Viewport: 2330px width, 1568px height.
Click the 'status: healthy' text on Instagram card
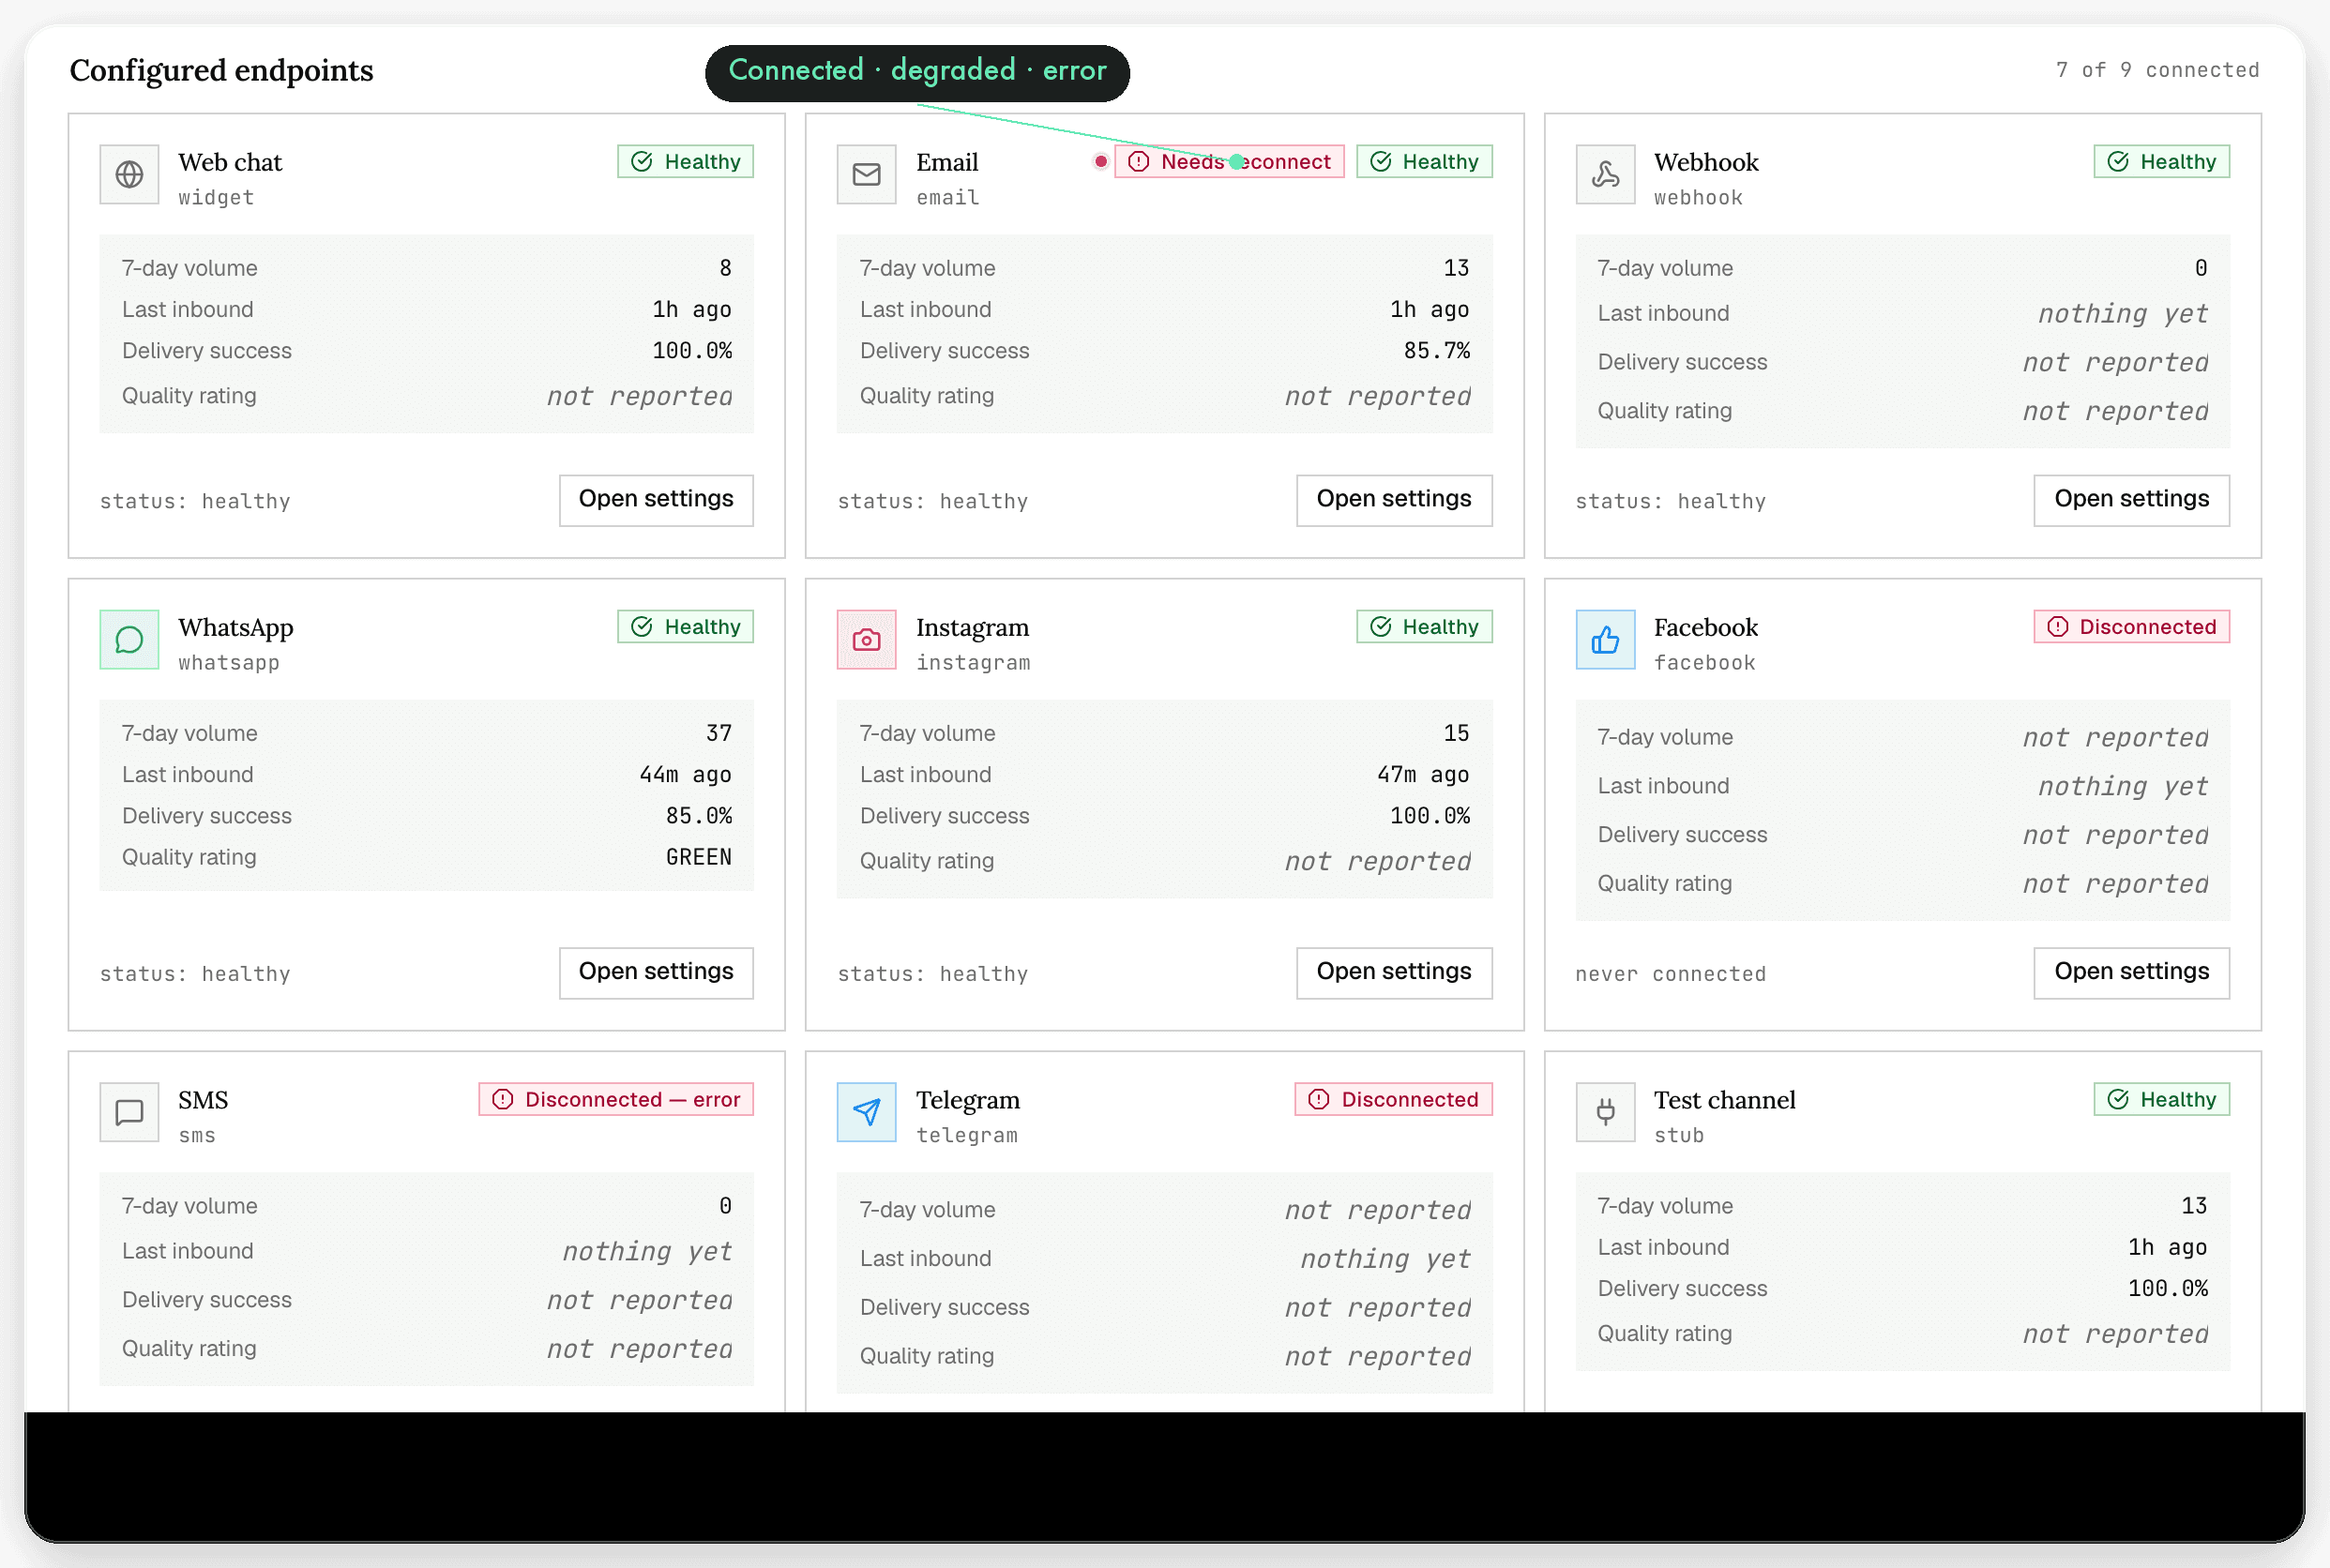coord(932,974)
